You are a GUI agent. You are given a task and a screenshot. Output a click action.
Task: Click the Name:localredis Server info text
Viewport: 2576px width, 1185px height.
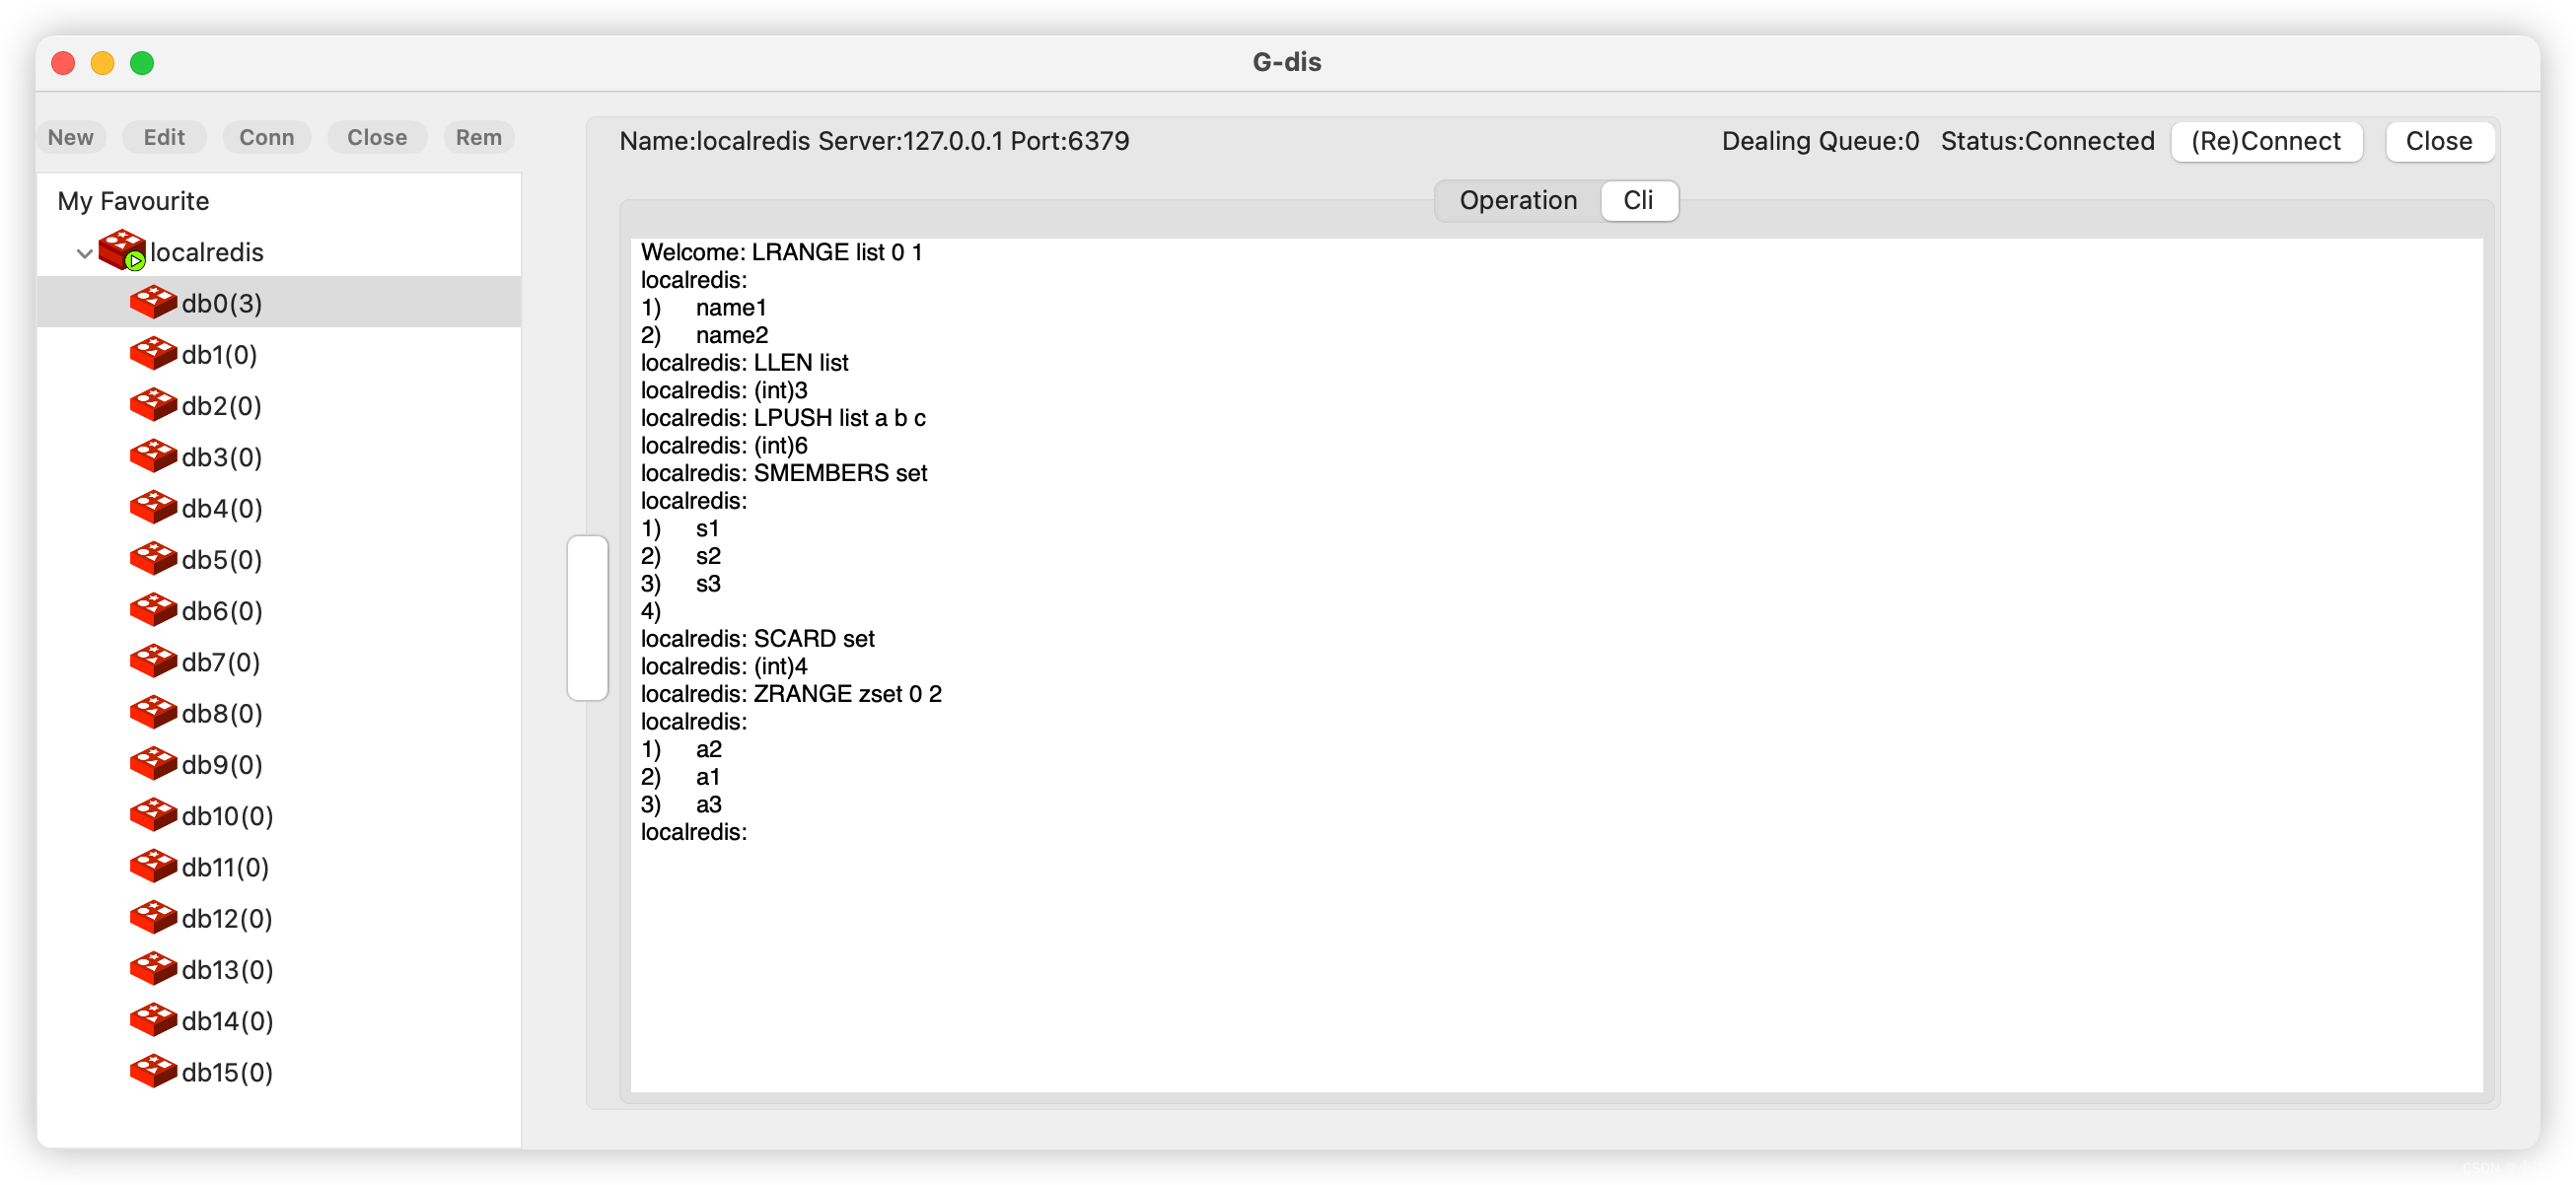tap(874, 141)
